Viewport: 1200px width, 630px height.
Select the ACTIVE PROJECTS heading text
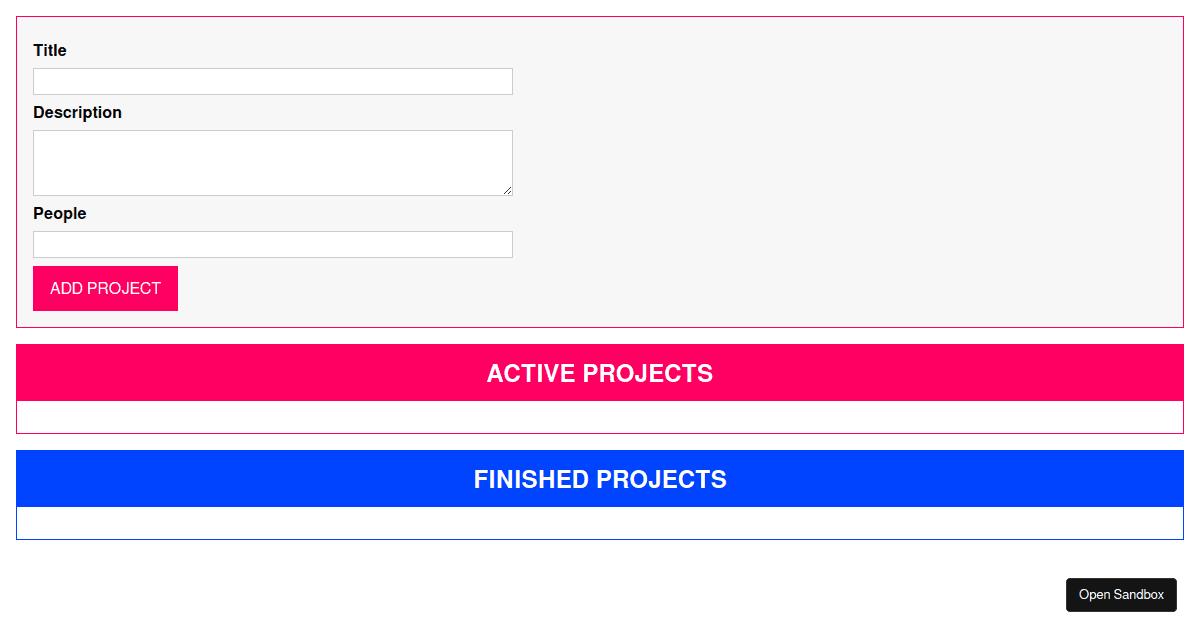click(600, 374)
